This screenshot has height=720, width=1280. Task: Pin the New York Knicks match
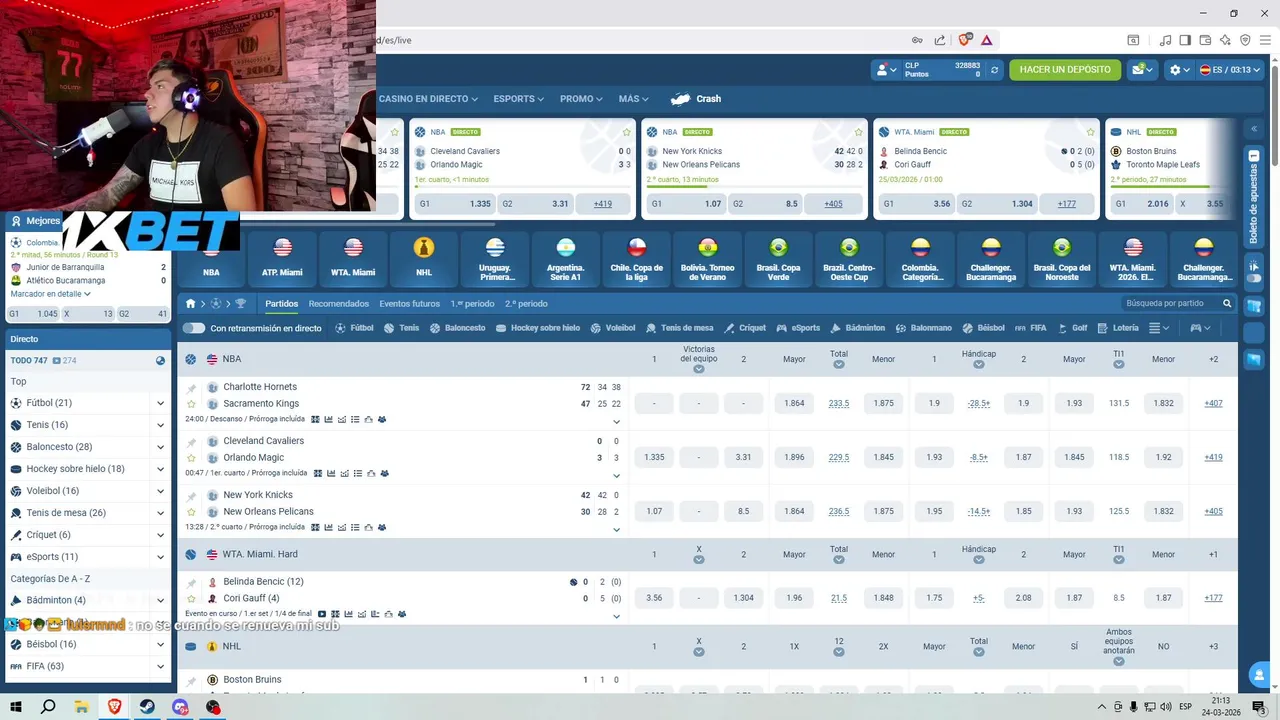coord(191,495)
